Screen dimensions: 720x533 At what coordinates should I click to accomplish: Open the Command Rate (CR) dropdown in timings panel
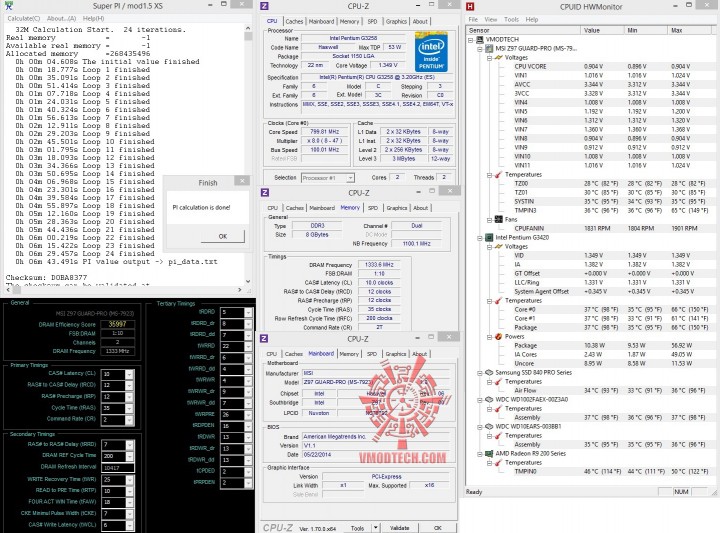(x=129, y=419)
